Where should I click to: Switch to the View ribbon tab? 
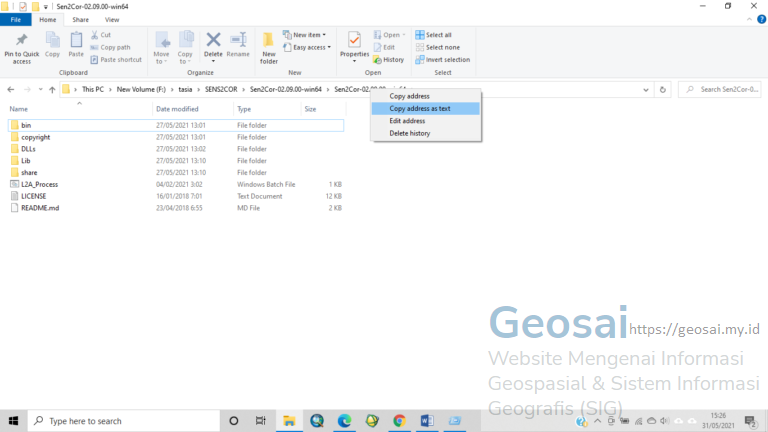point(112,19)
